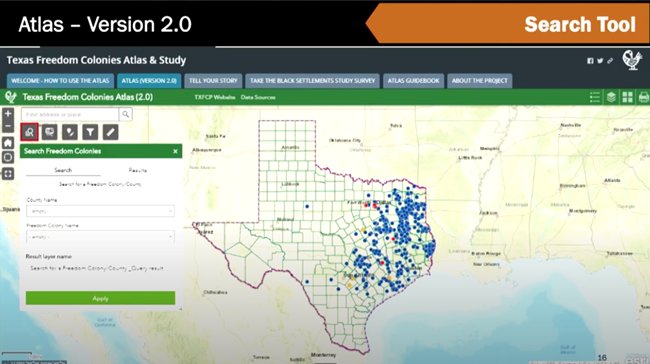Click the Little Rock map label
The width and height of the screenshot is (650, 364).
(x=471, y=158)
